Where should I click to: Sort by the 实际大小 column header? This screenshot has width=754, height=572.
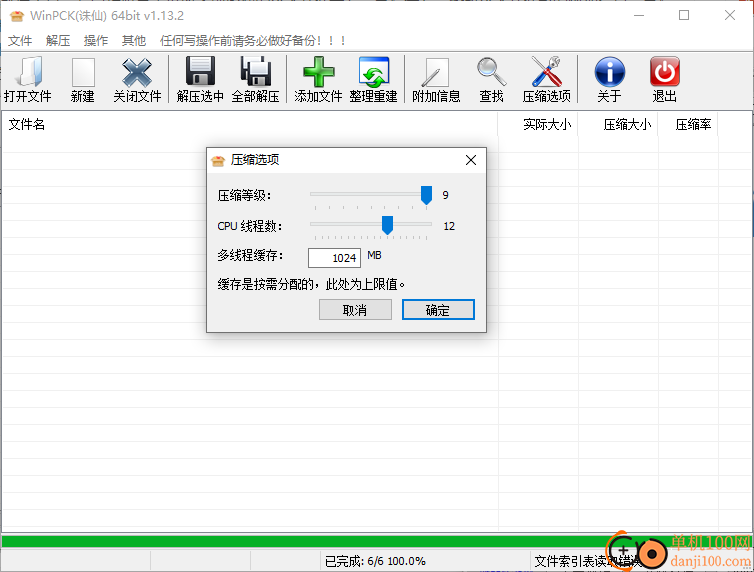click(538, 124)
